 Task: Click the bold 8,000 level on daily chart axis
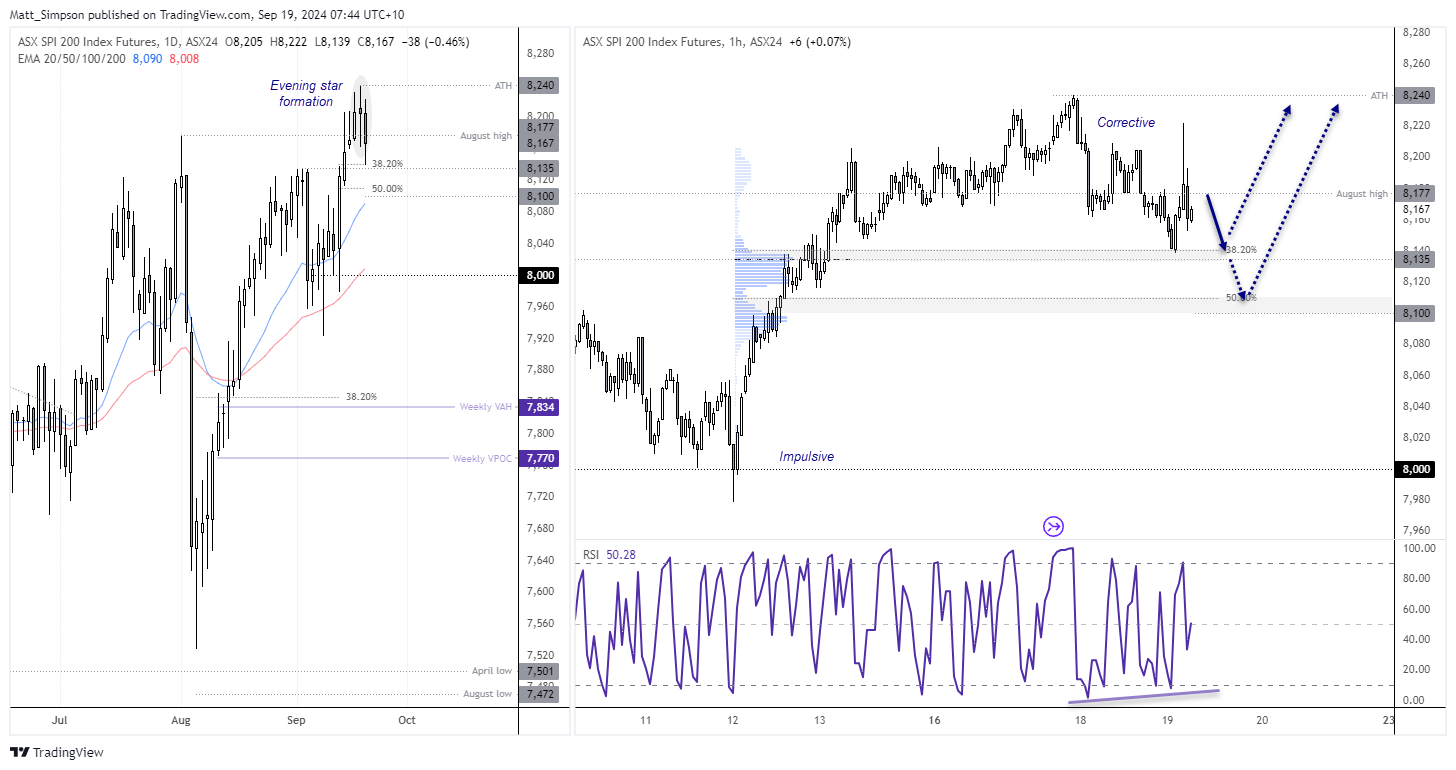tap(541, 275)
